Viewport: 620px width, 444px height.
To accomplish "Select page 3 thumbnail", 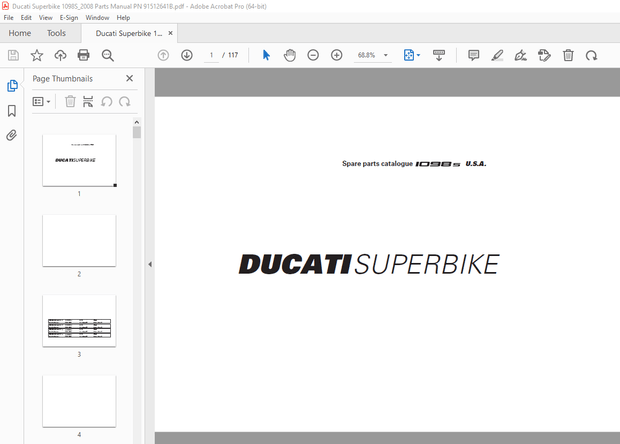I will tap(79, 321).
